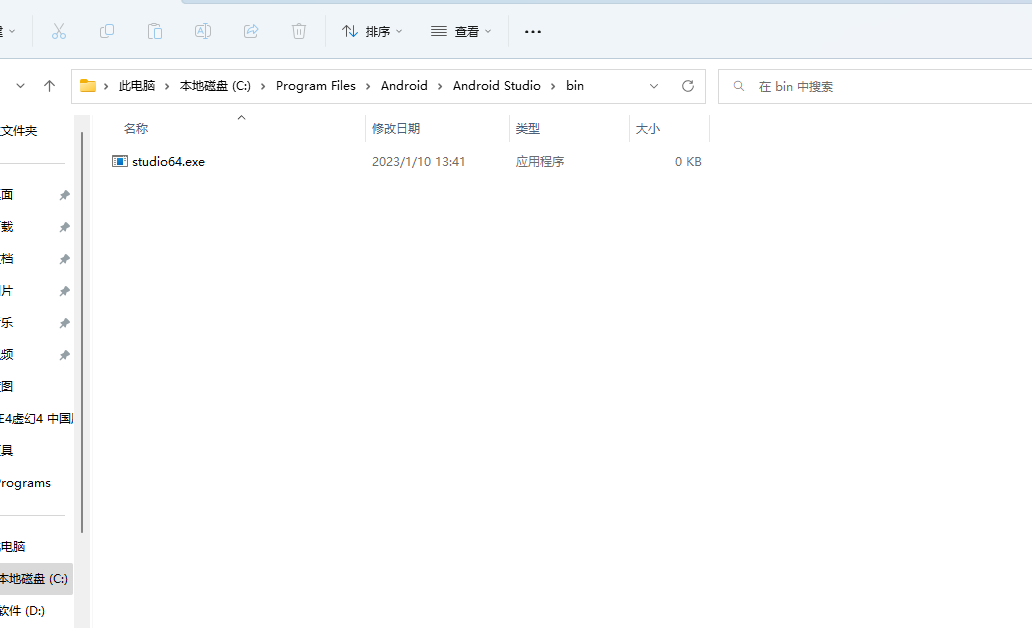Navigate to 此电脑 in the breadcrumb
1032x628 pixels.
[x=137, y=86]
